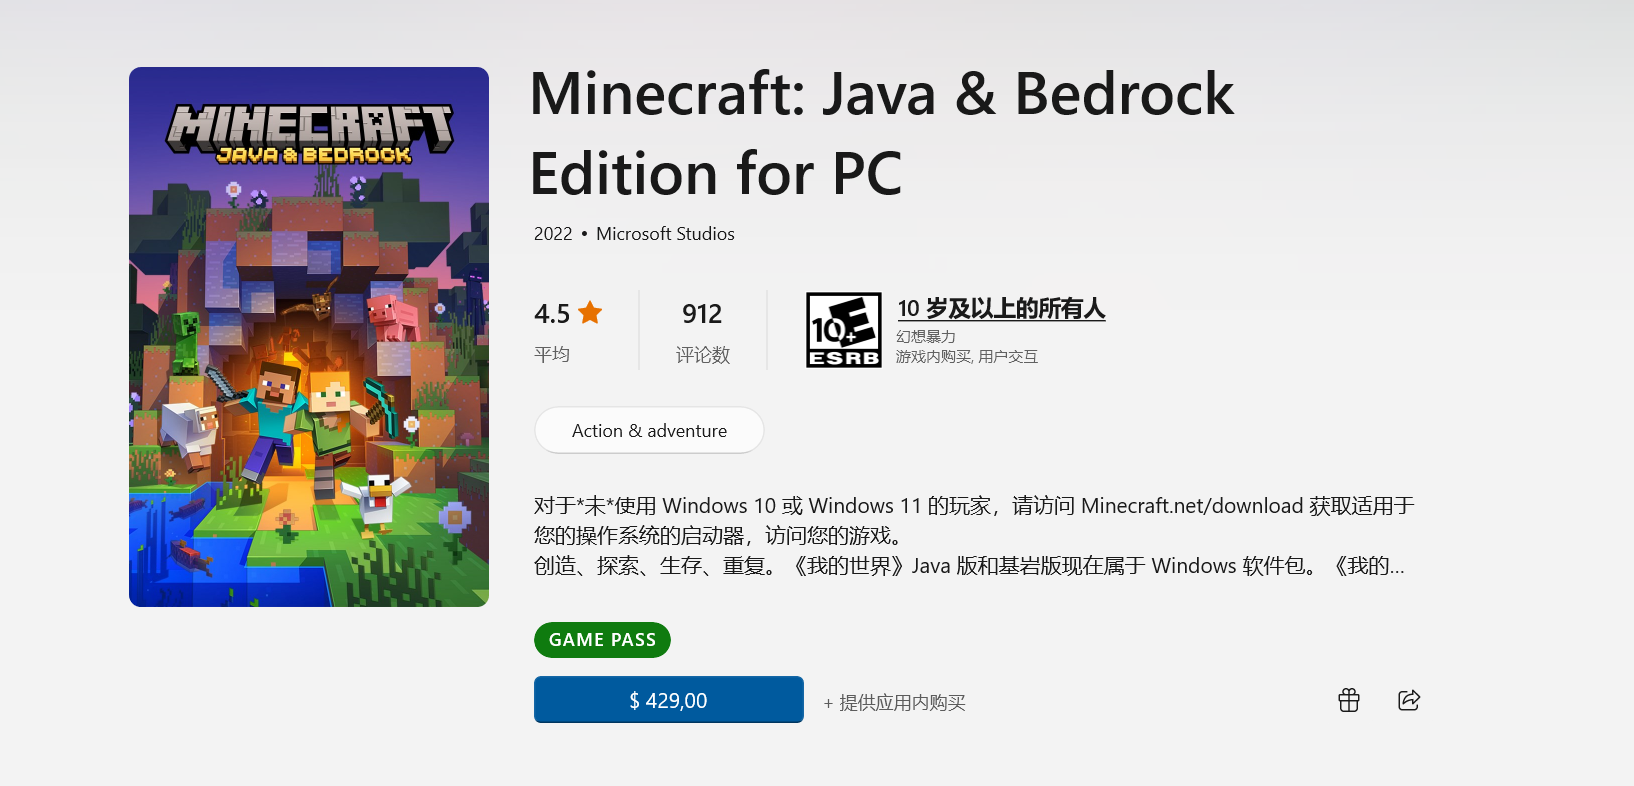Click the orange rating star icon

[x=591, y=313]
